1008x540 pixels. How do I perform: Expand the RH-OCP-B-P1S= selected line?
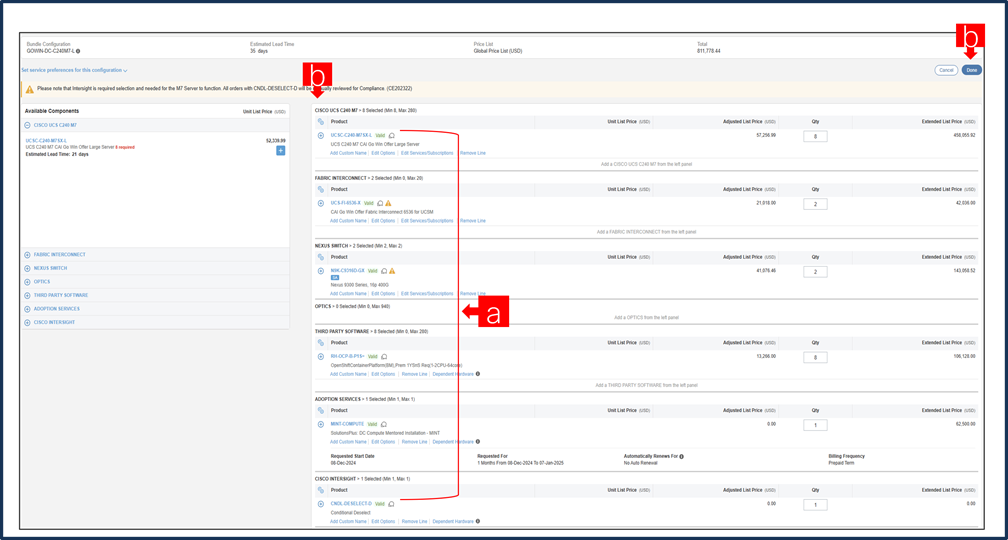tap(321, 357)
